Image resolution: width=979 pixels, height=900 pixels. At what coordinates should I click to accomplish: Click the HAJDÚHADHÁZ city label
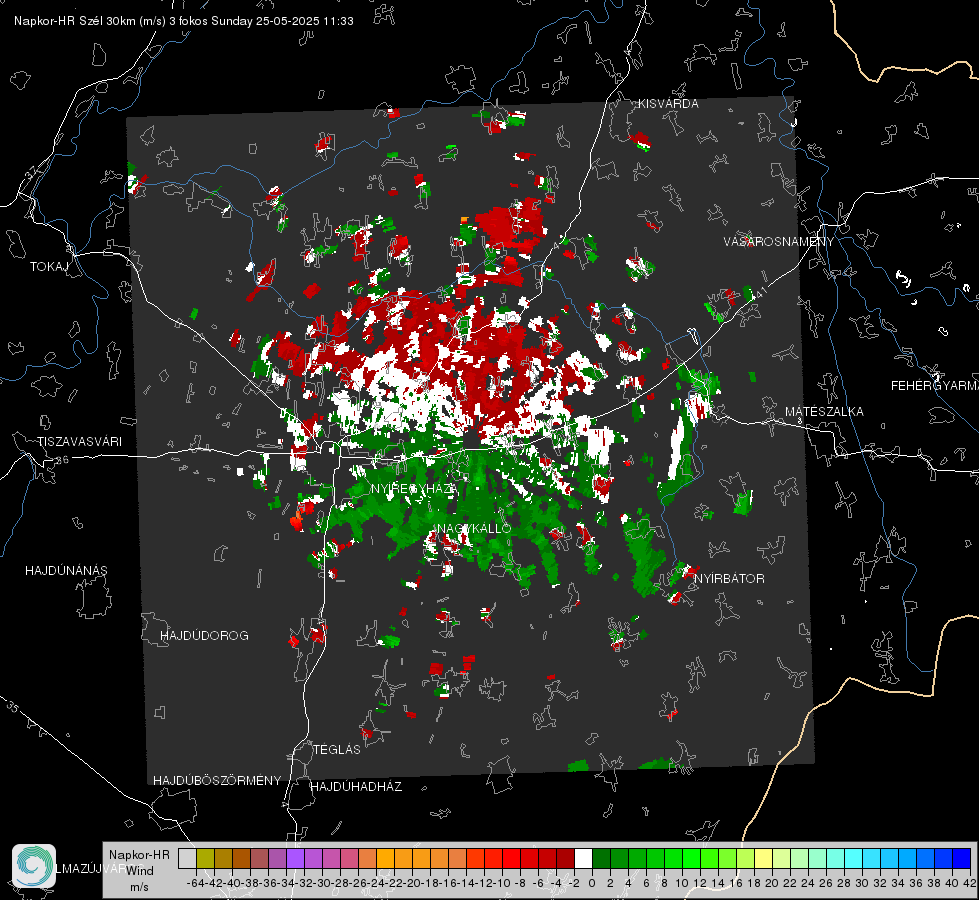coord(356,787)
